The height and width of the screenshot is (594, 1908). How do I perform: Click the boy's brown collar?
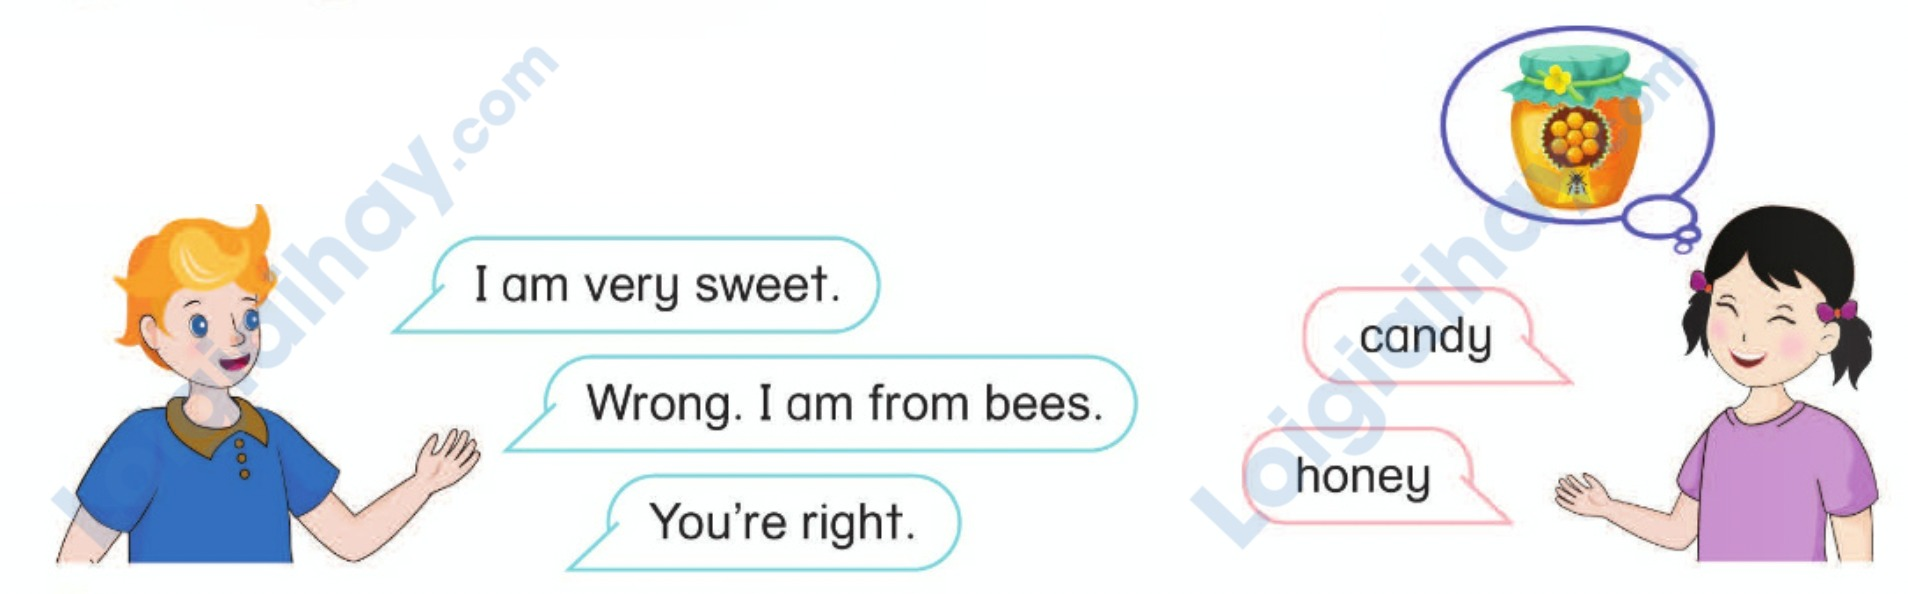(x=215, y=420)
